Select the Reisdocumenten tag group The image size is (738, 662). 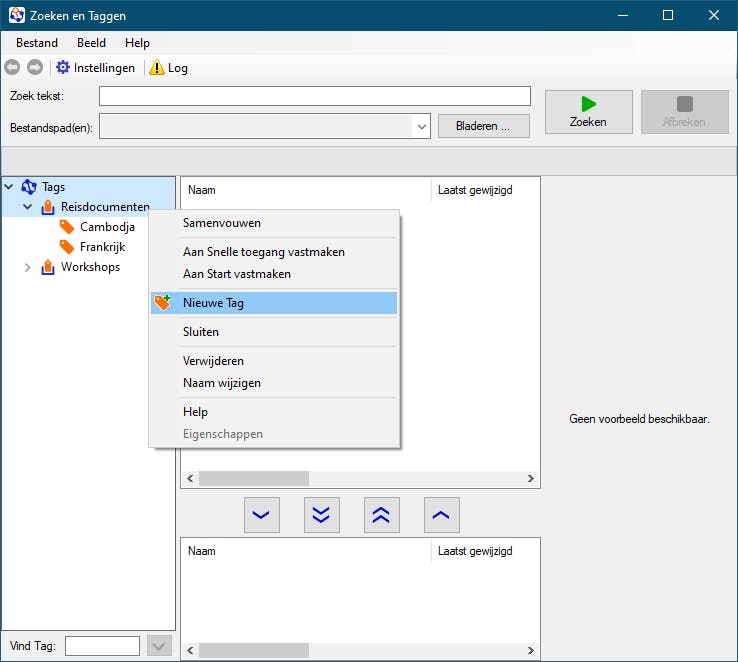[x=105, y=207]
